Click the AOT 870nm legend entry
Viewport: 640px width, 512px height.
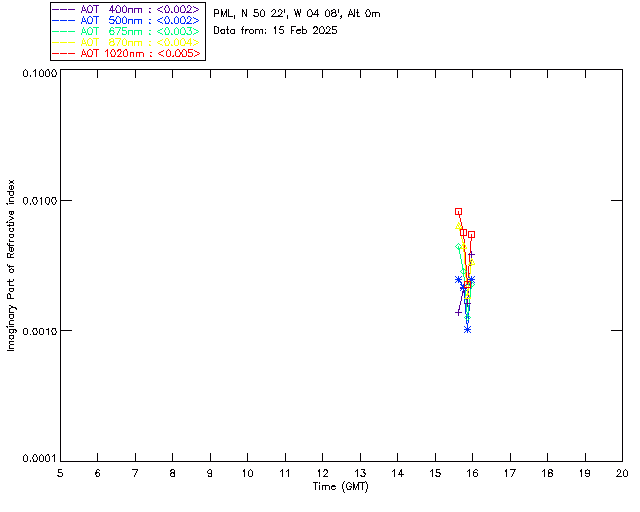[x=126, y=42]
